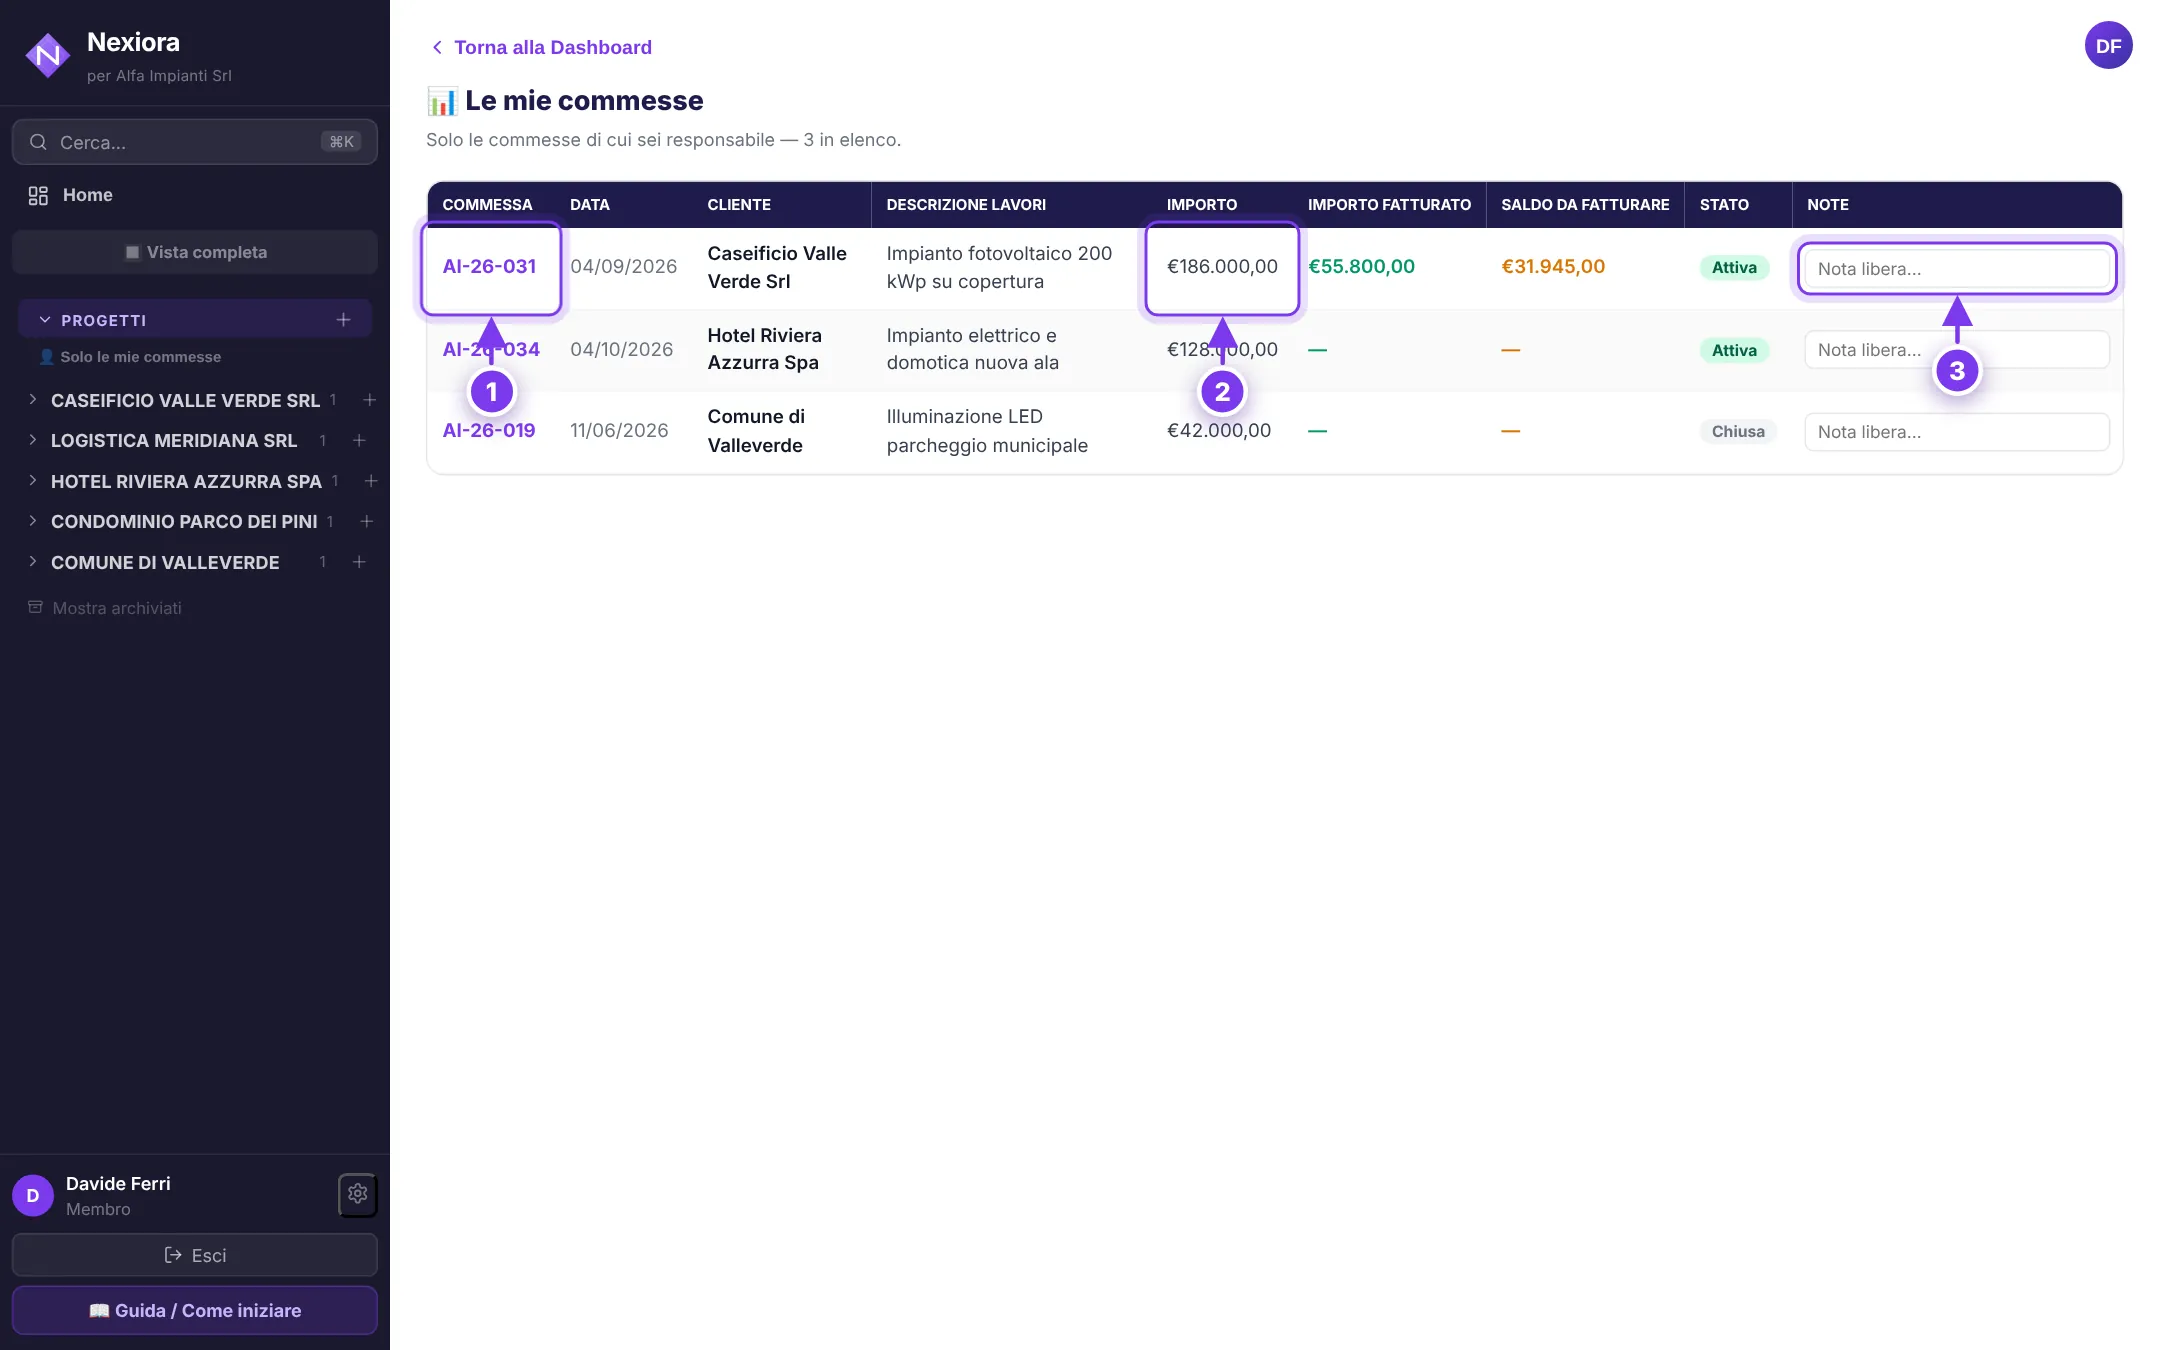Click plus next to Caseificio Valle Verde Srl

pos(369,400)
